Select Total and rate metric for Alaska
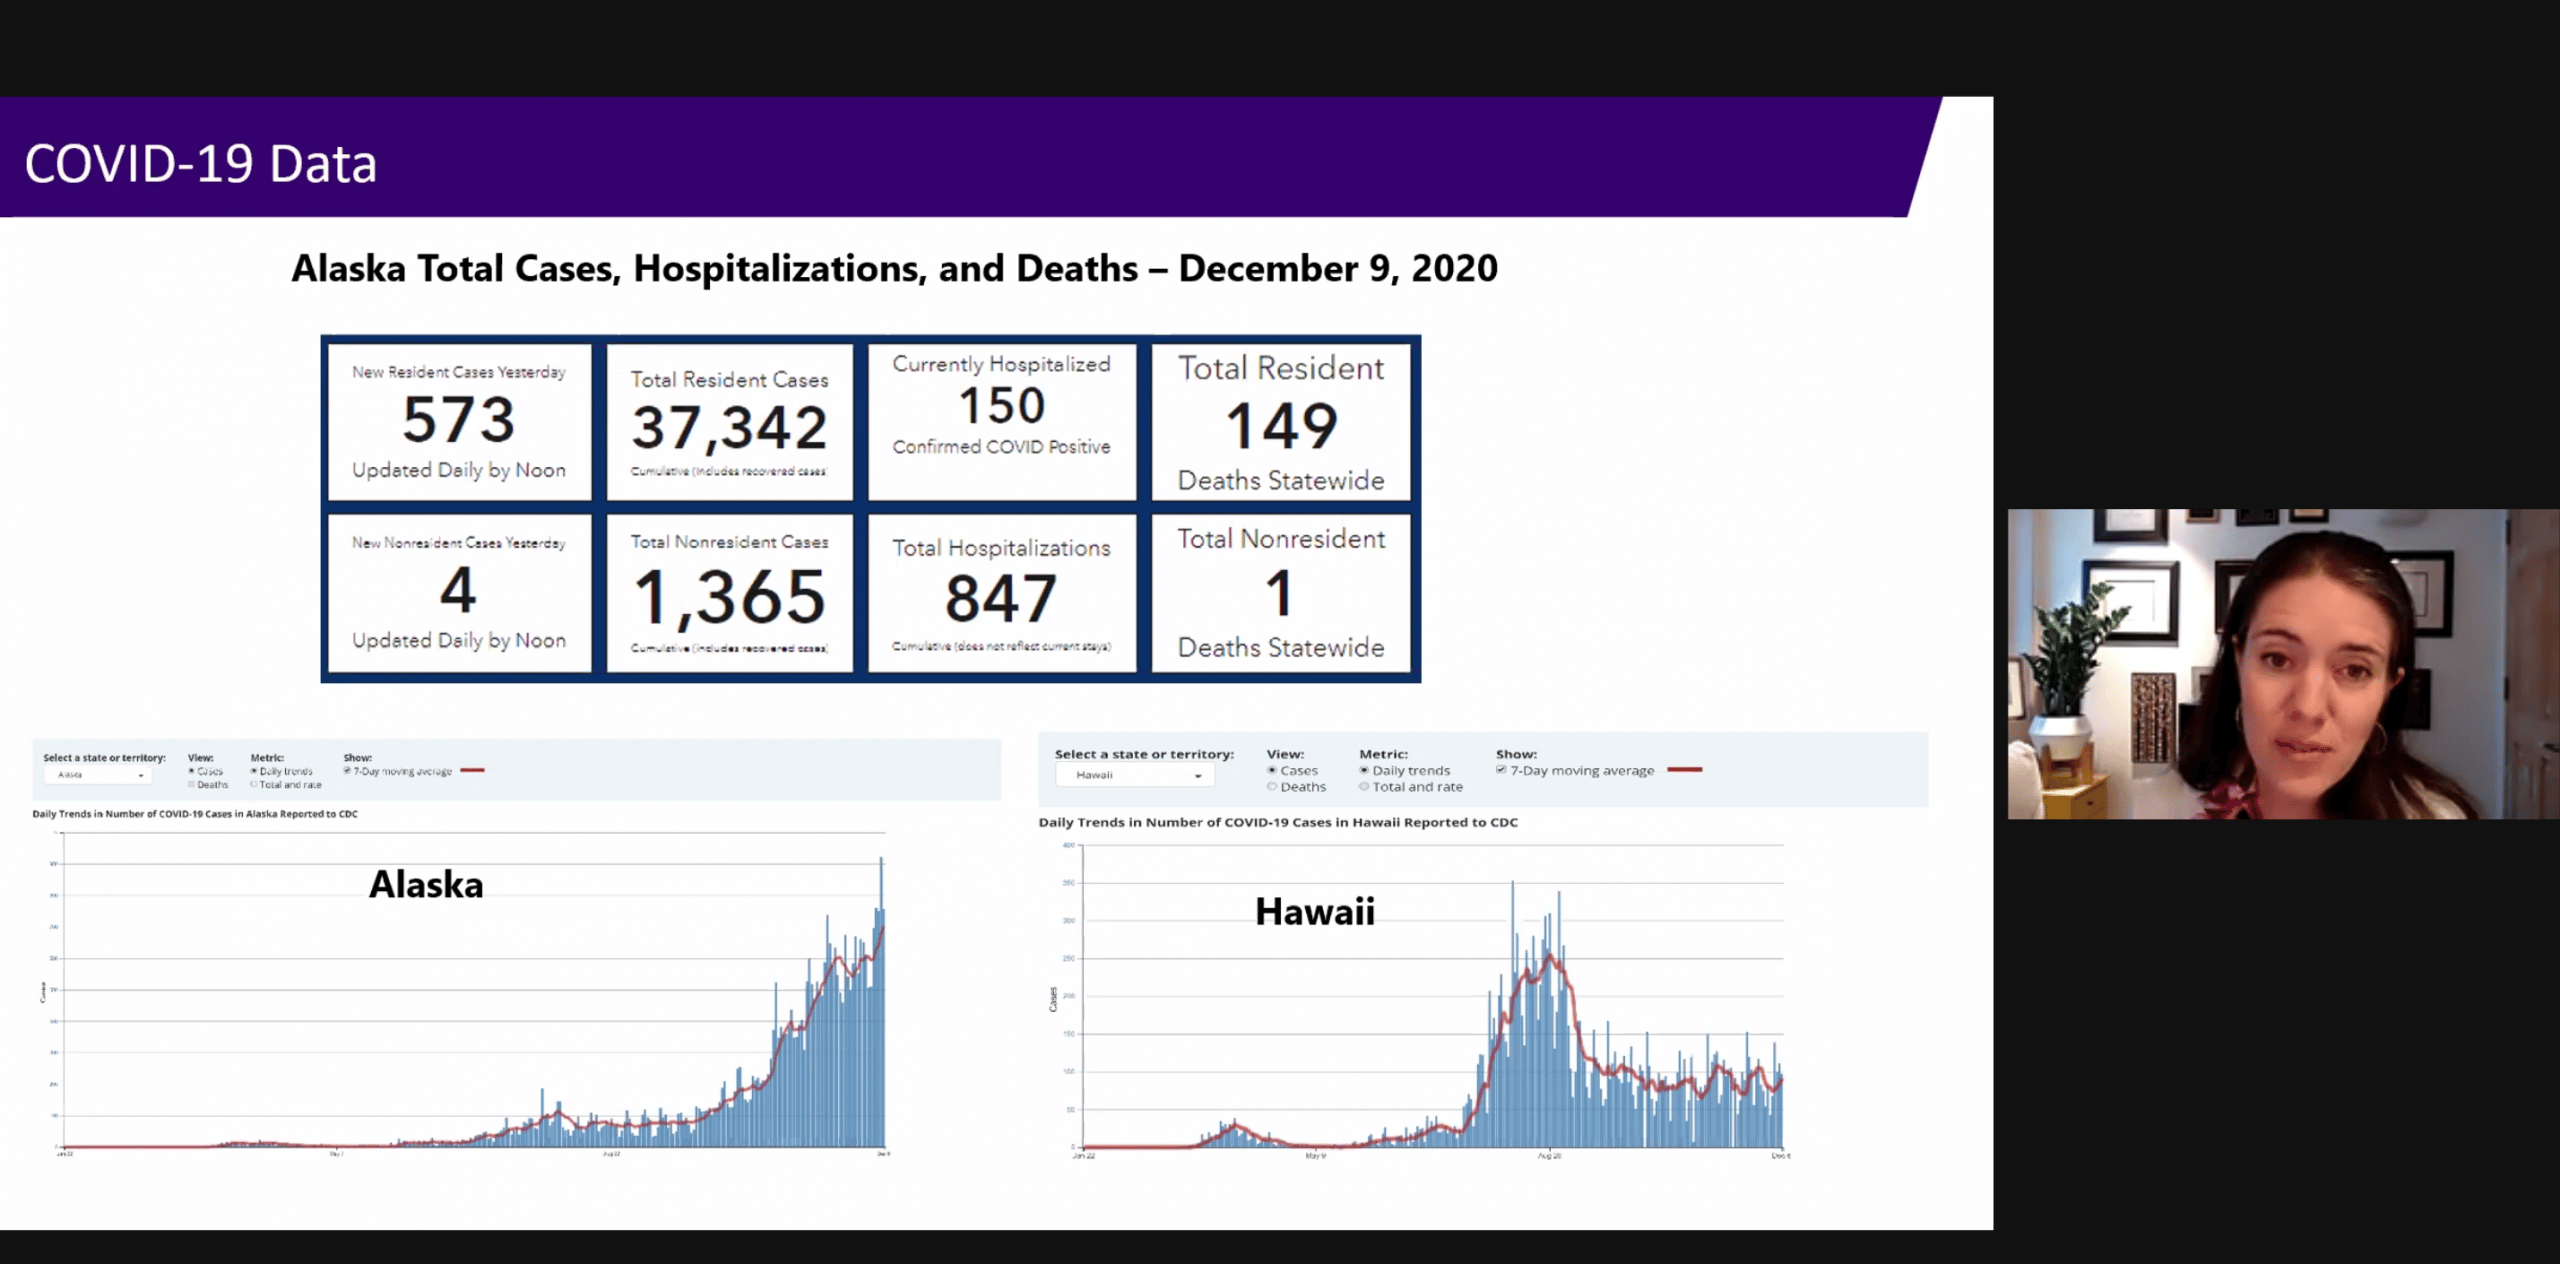This screenshot has height=1264, width=2560. point(254,785)
